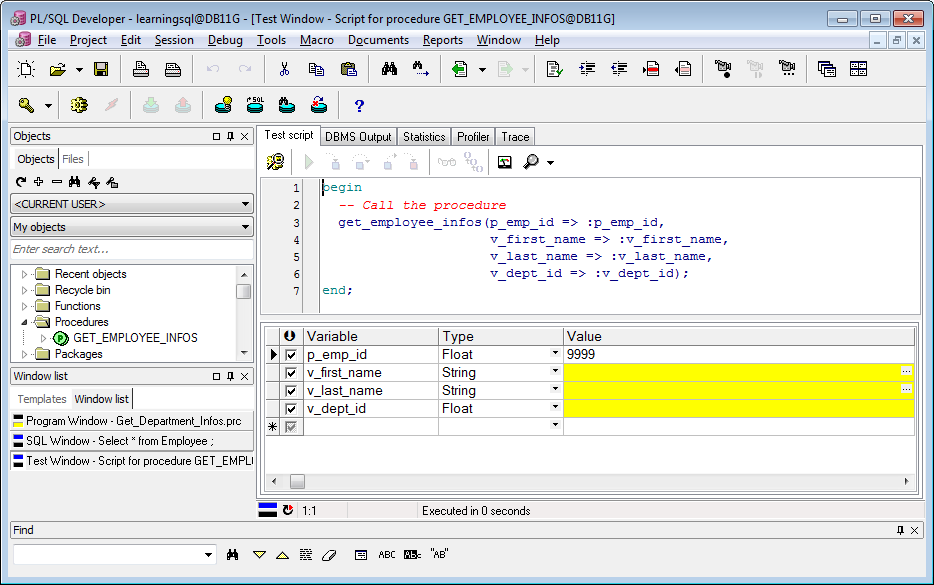Screen dimensions: 934x585
Task: Uncheck the v_dept_id variable checkbox
Action: (291, 409)
